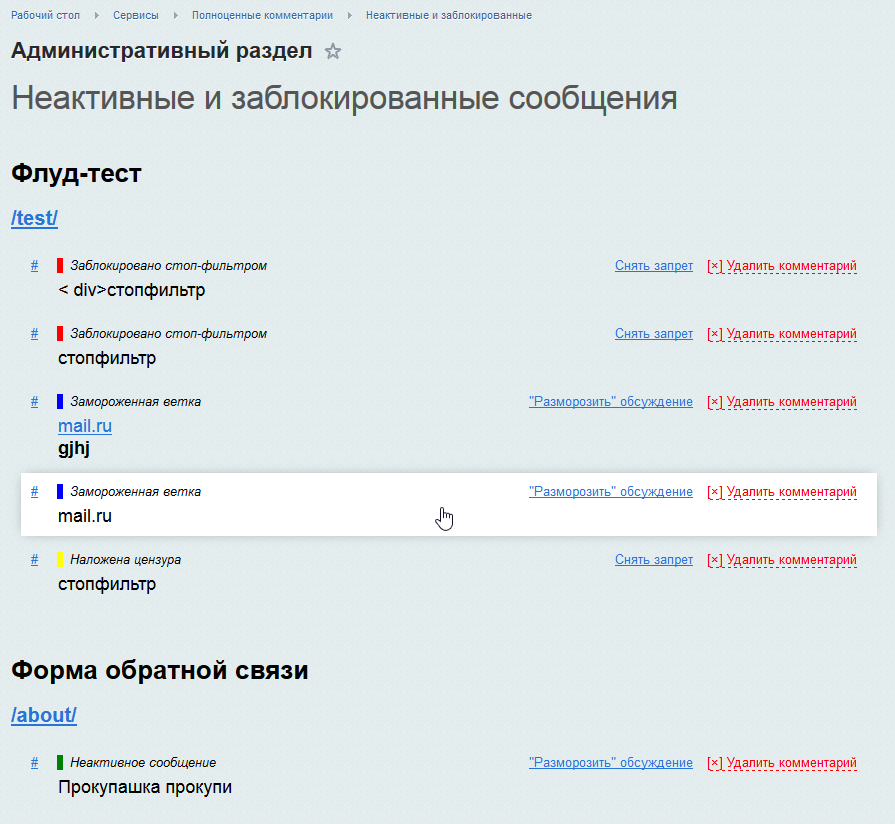Click yellow censorship marker beside "Наложена цензура"
Image resolution: width=895 pixels, height=824 pixels.
60,560
